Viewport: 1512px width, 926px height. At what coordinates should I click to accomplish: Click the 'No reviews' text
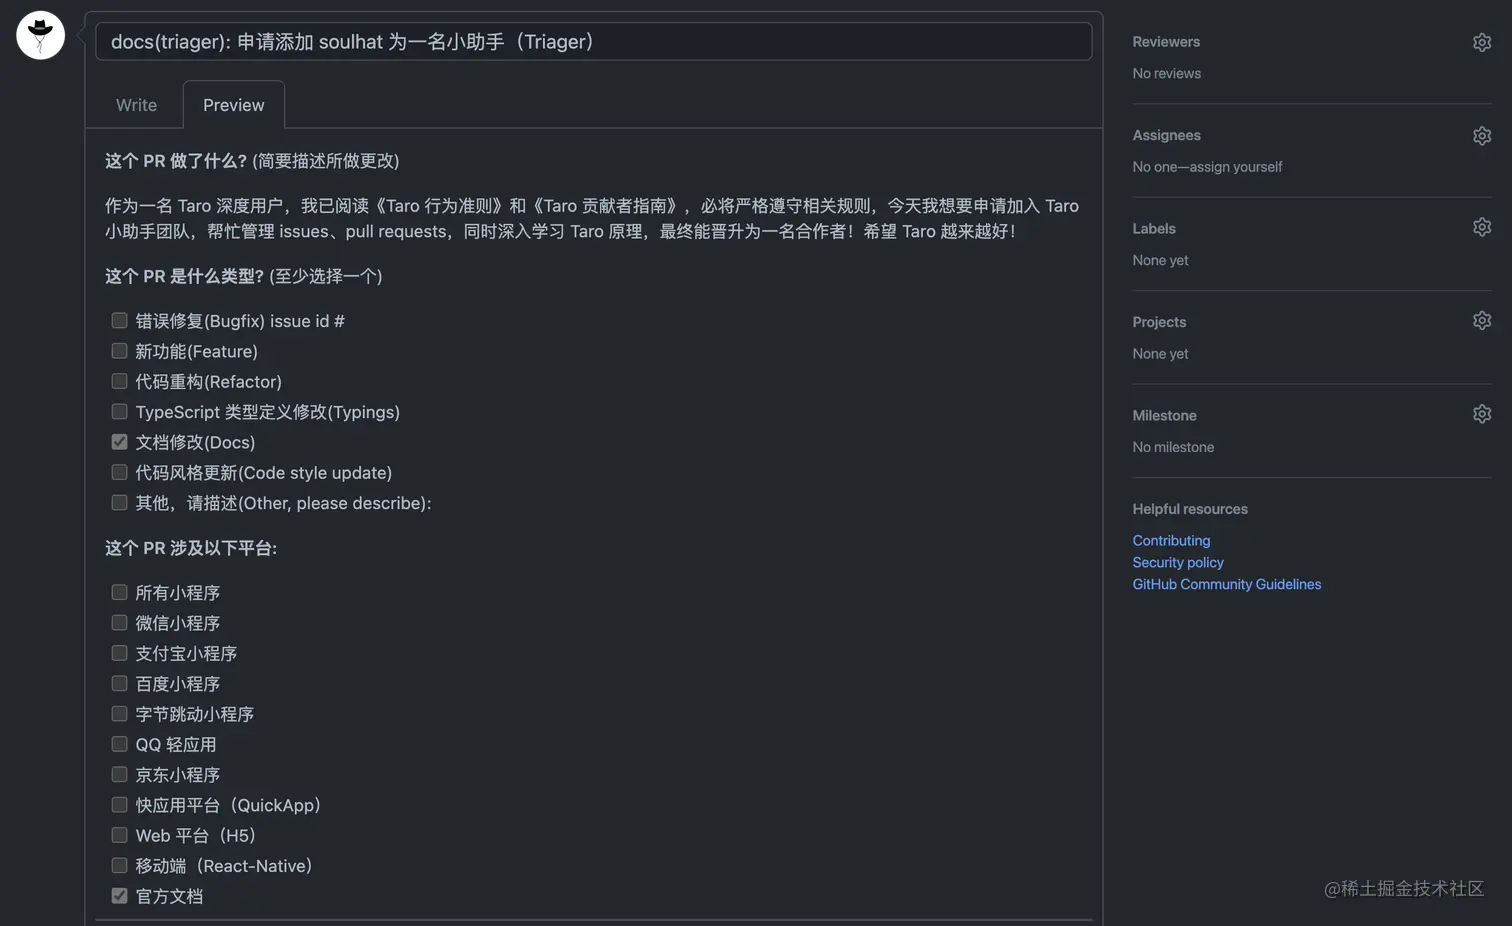pos(1166,74)
